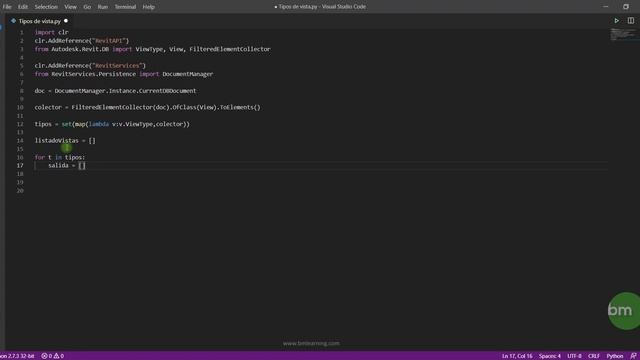Image resolution: width=640 pixels, height=360 pixels.
Task: Minimize the VS Code window
Action: (x=606, y=7)
